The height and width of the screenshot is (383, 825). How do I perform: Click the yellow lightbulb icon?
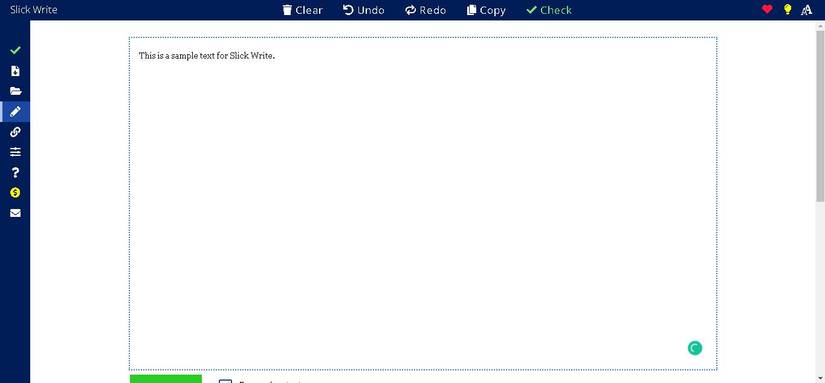(x=787, y=9)
